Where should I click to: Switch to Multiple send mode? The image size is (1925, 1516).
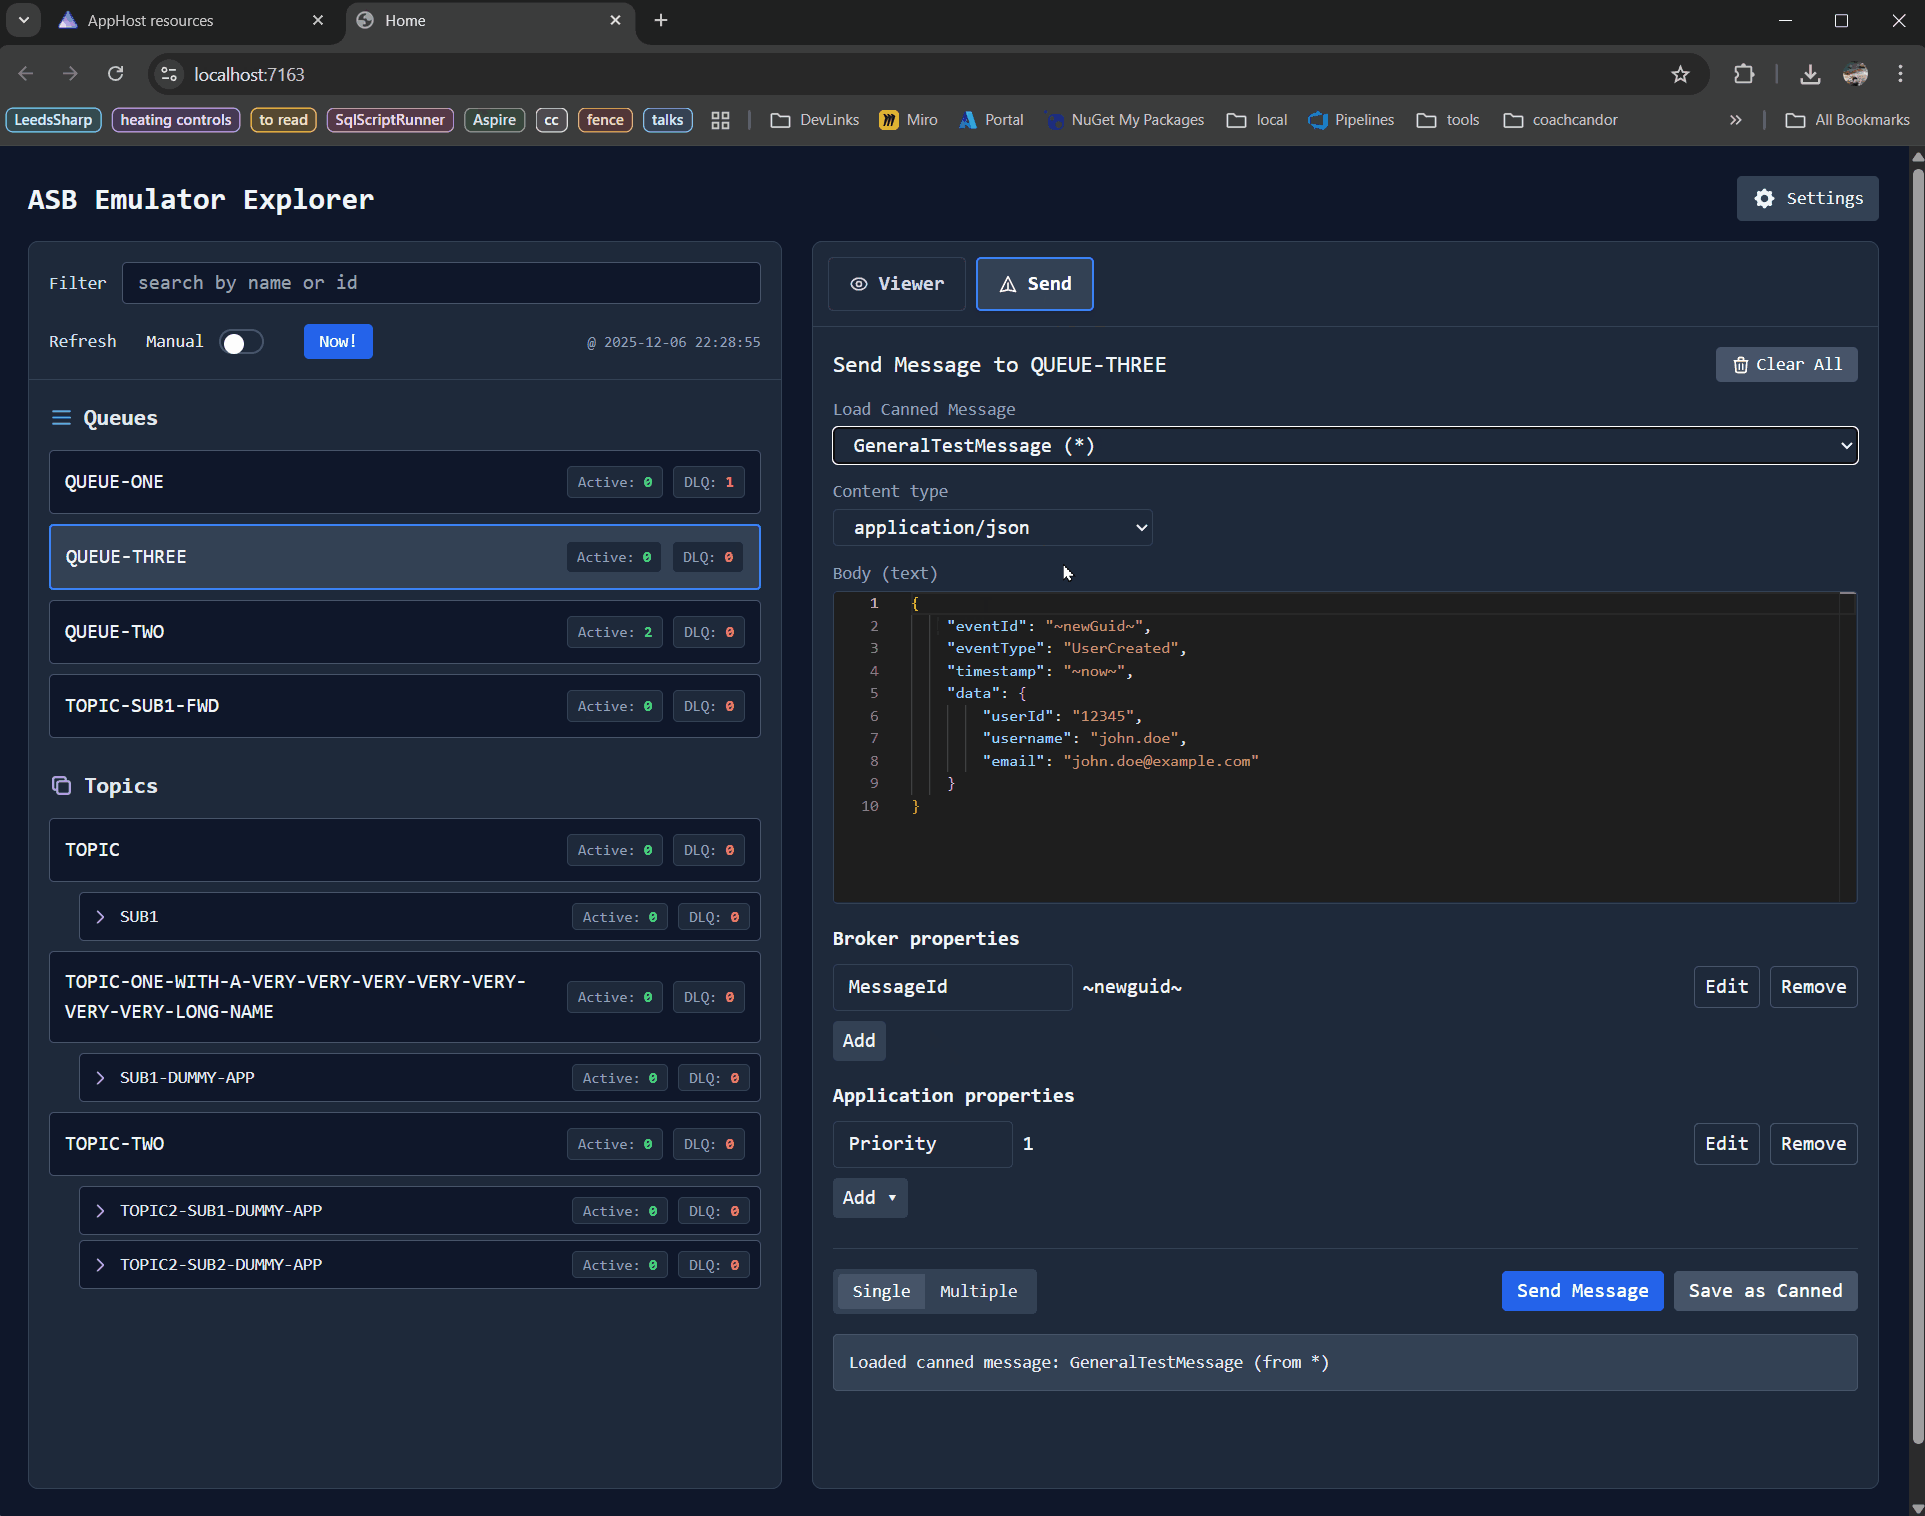(x=978, y=1291)
